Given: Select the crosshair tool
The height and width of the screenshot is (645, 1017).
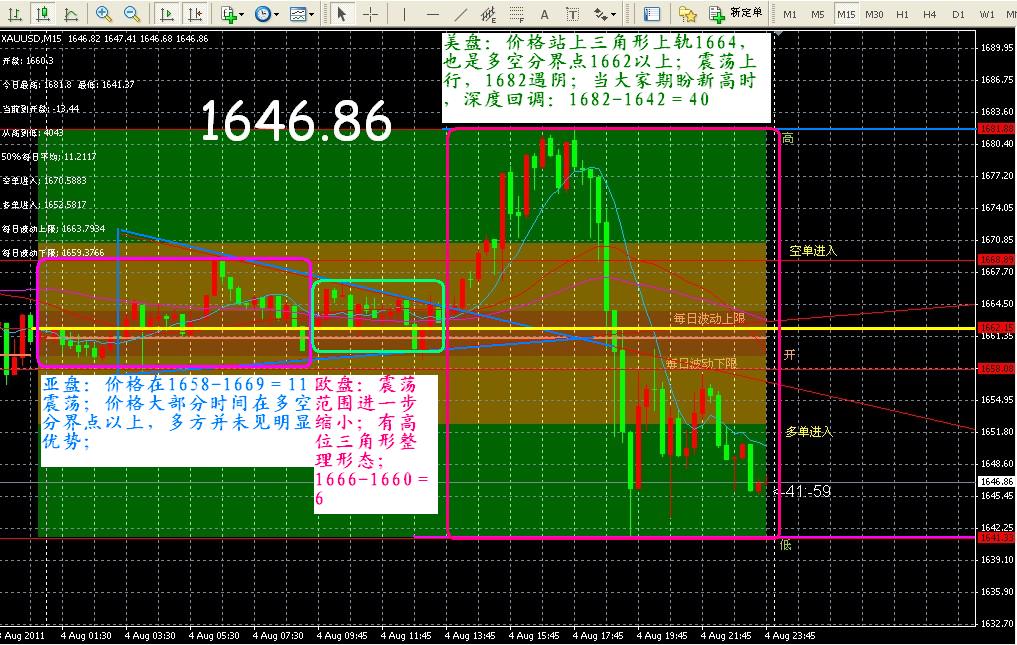Looking at the screenshot, I should (x=370, y=14).
